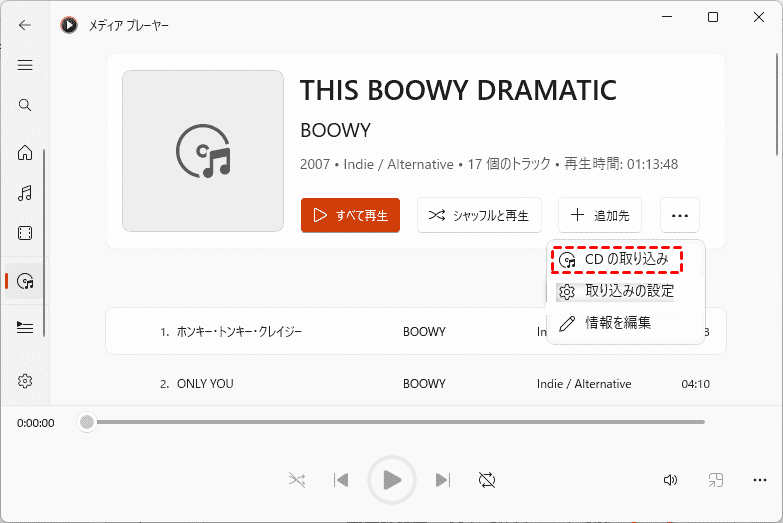Open the Music library in sidebar
Image resolution: width=783 pixels, height=523 pixels.
coord(25,193)
